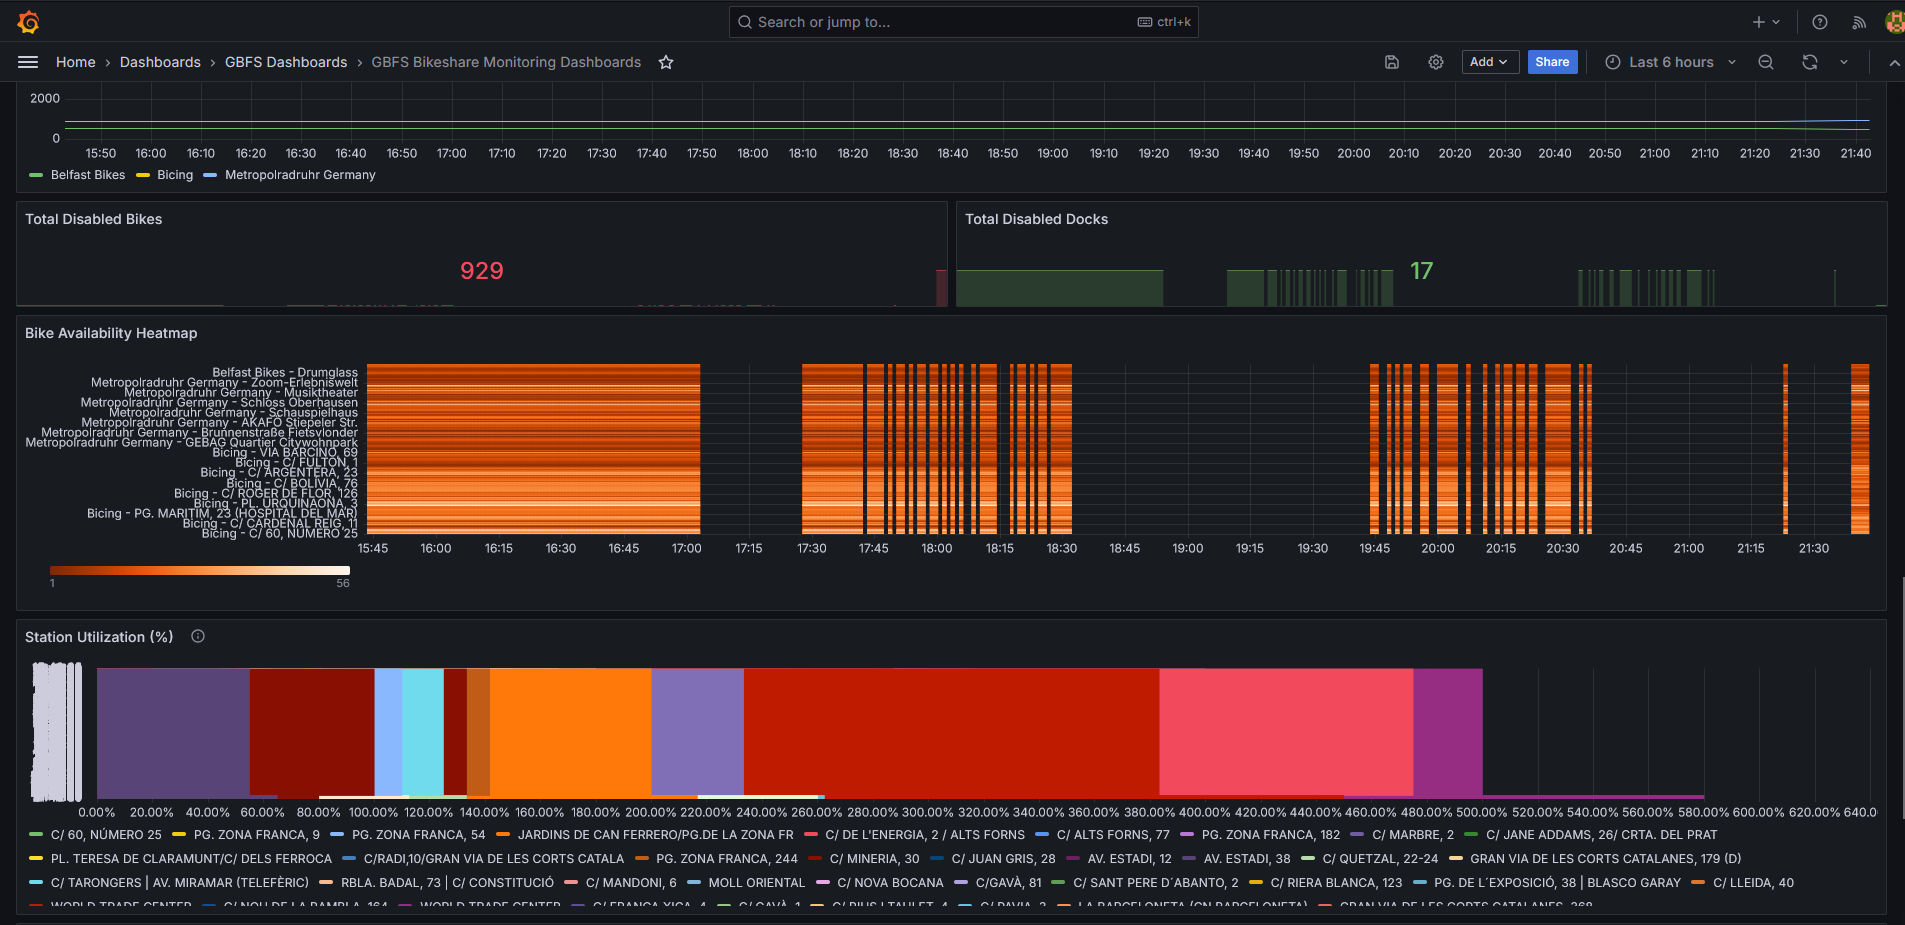Toggle C/ ALTS FORNS, 77 legend entry
The image size is (1905, 925).
pyautogui.click(x=1113, y=835)
